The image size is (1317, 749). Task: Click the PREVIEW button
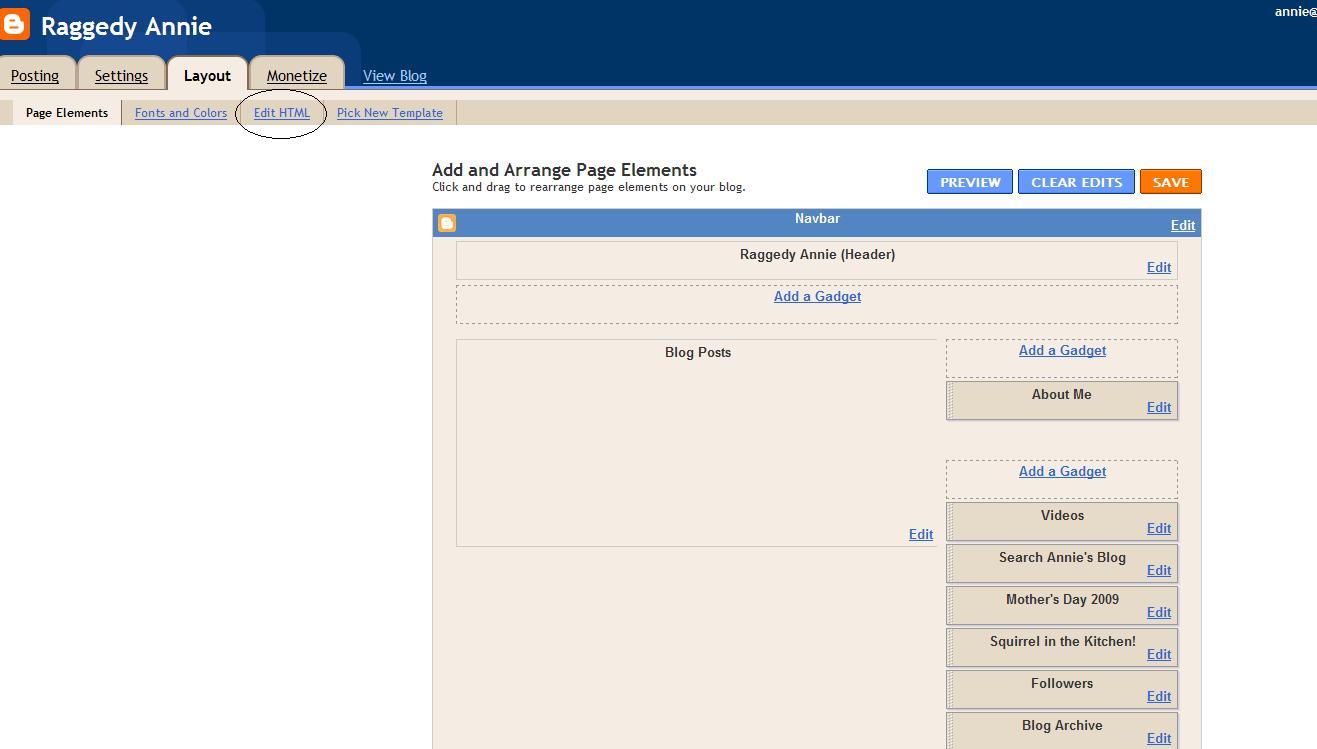tap(970, 182)
